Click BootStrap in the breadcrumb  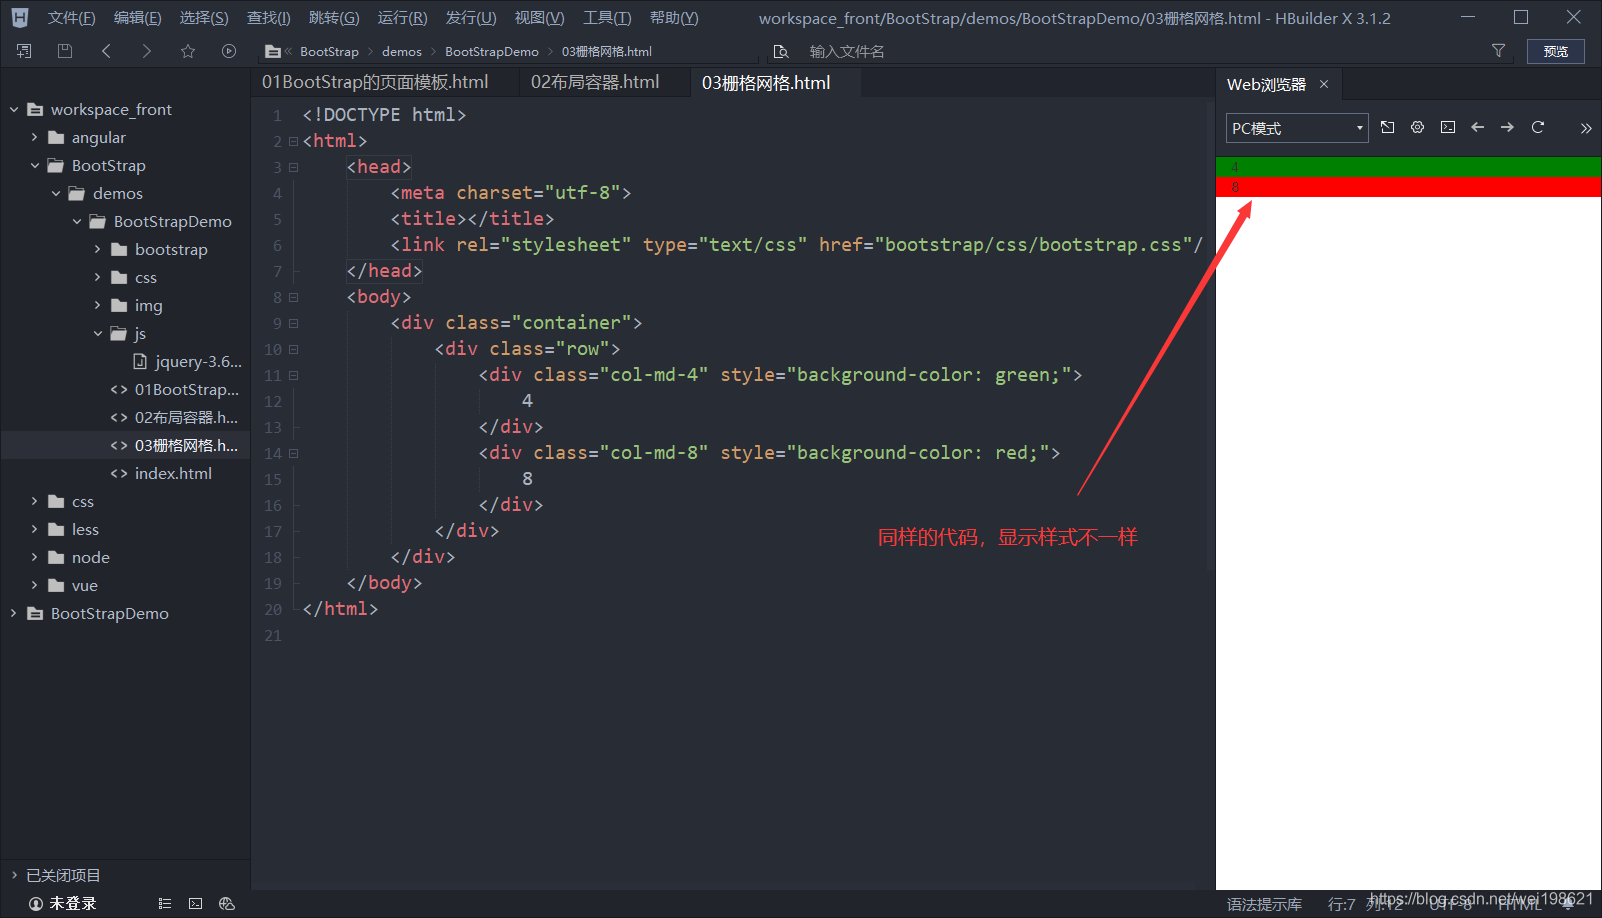(x=329, y=51)
